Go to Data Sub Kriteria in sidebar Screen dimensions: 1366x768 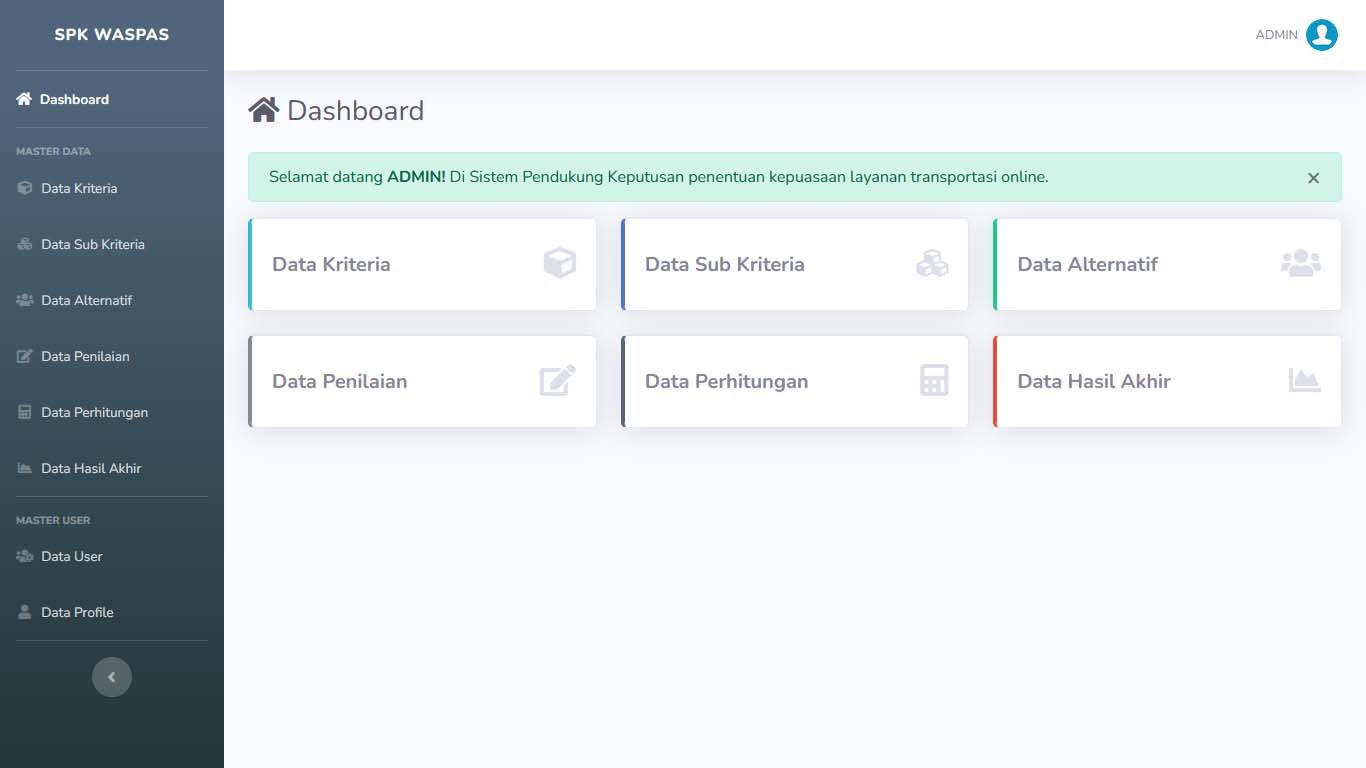[92, 244]
